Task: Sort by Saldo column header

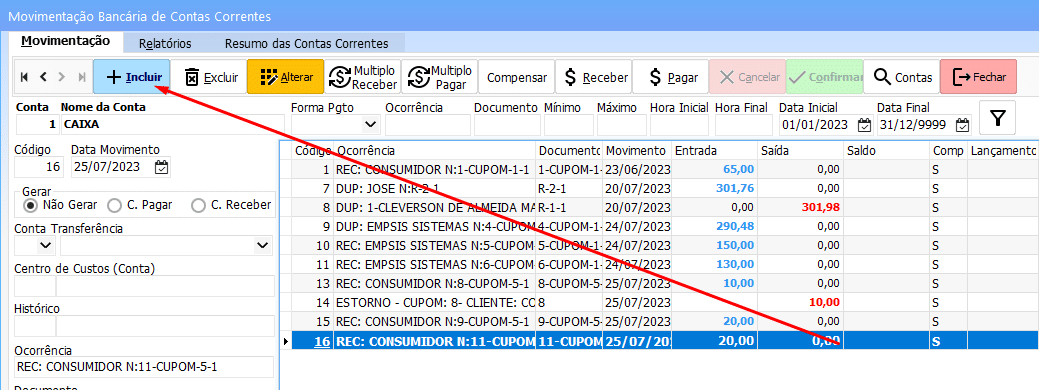Action: (x=886, y=151)
